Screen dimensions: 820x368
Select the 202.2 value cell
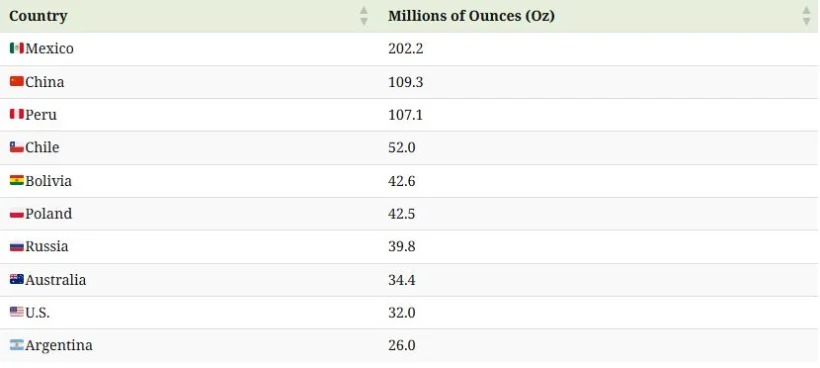click(x=405, y=49)
